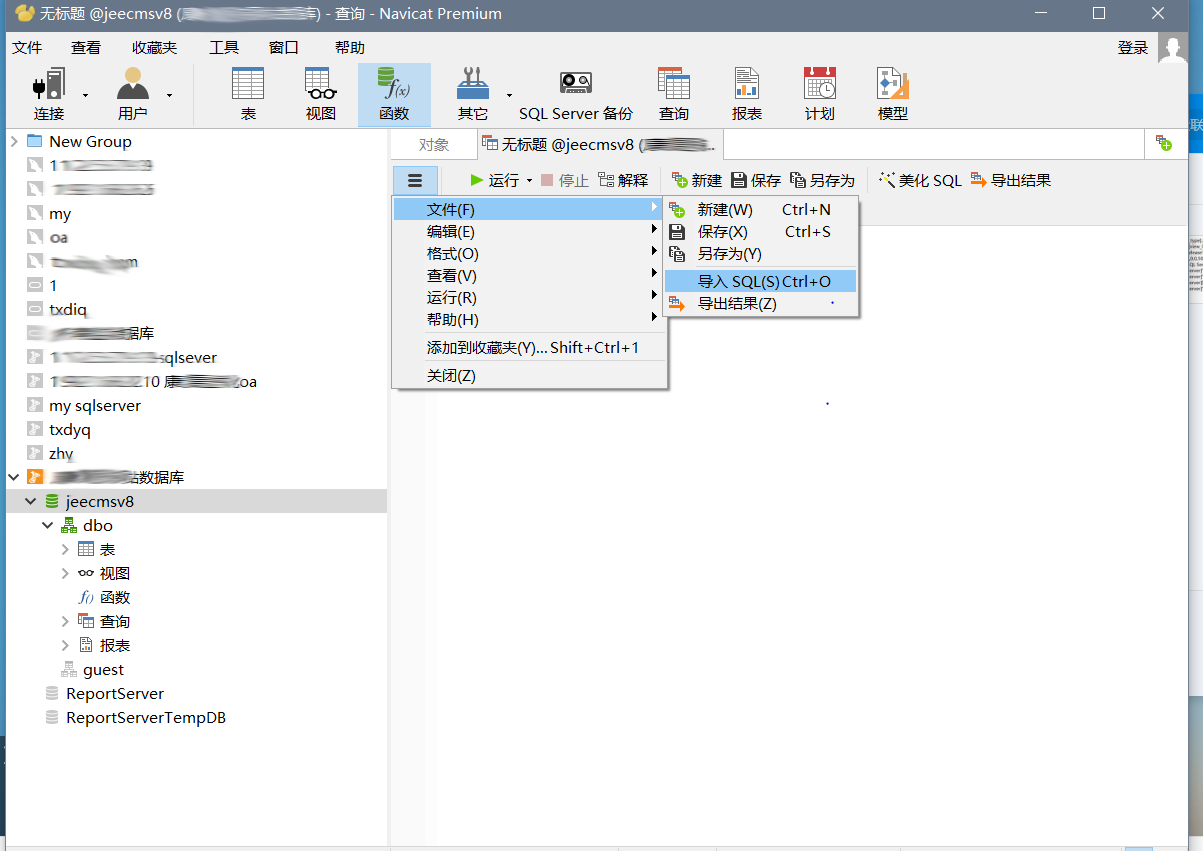1203x851 pixels.
Task: Open the 其它 (Others) toolbar icon
Action: coord(472,94)
